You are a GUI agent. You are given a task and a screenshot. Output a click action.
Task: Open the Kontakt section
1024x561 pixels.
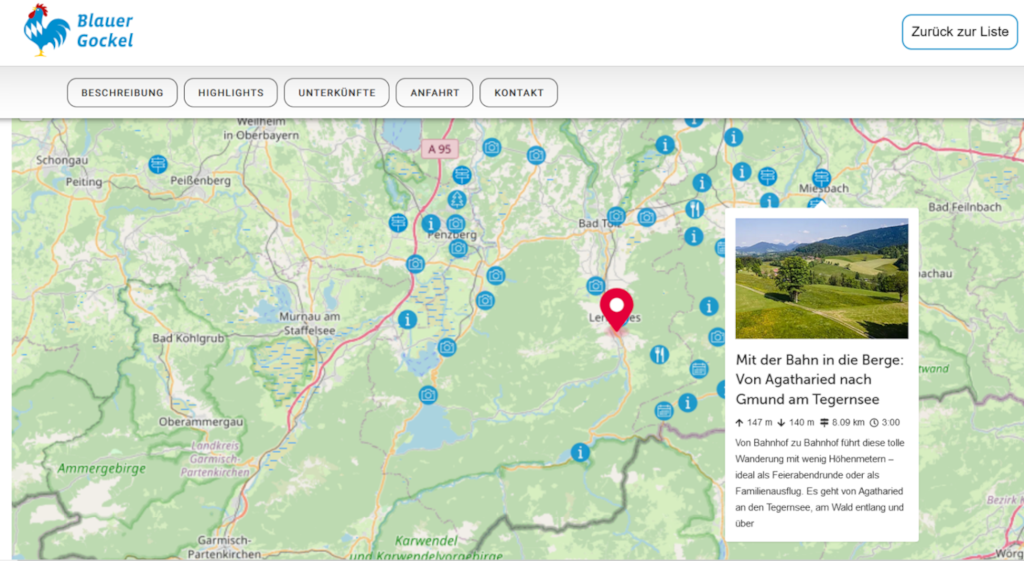point(518,93)
